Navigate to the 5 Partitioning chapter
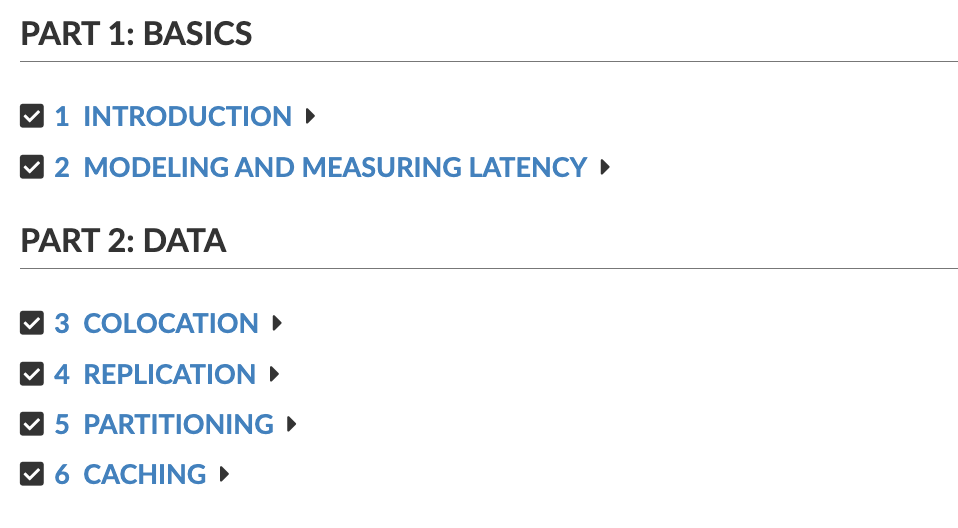This screenshot has width=958, height=528. point(164,424)
